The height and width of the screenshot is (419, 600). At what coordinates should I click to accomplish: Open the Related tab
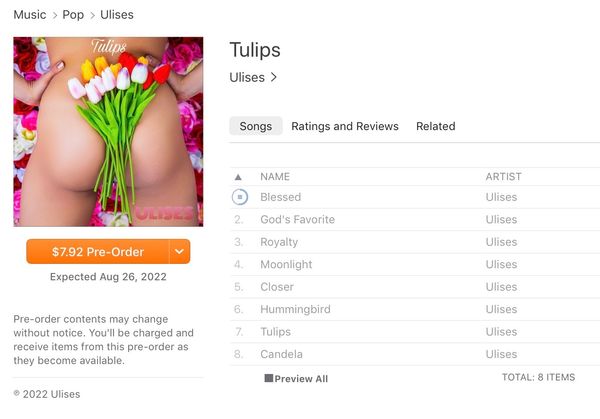(435, 126)
